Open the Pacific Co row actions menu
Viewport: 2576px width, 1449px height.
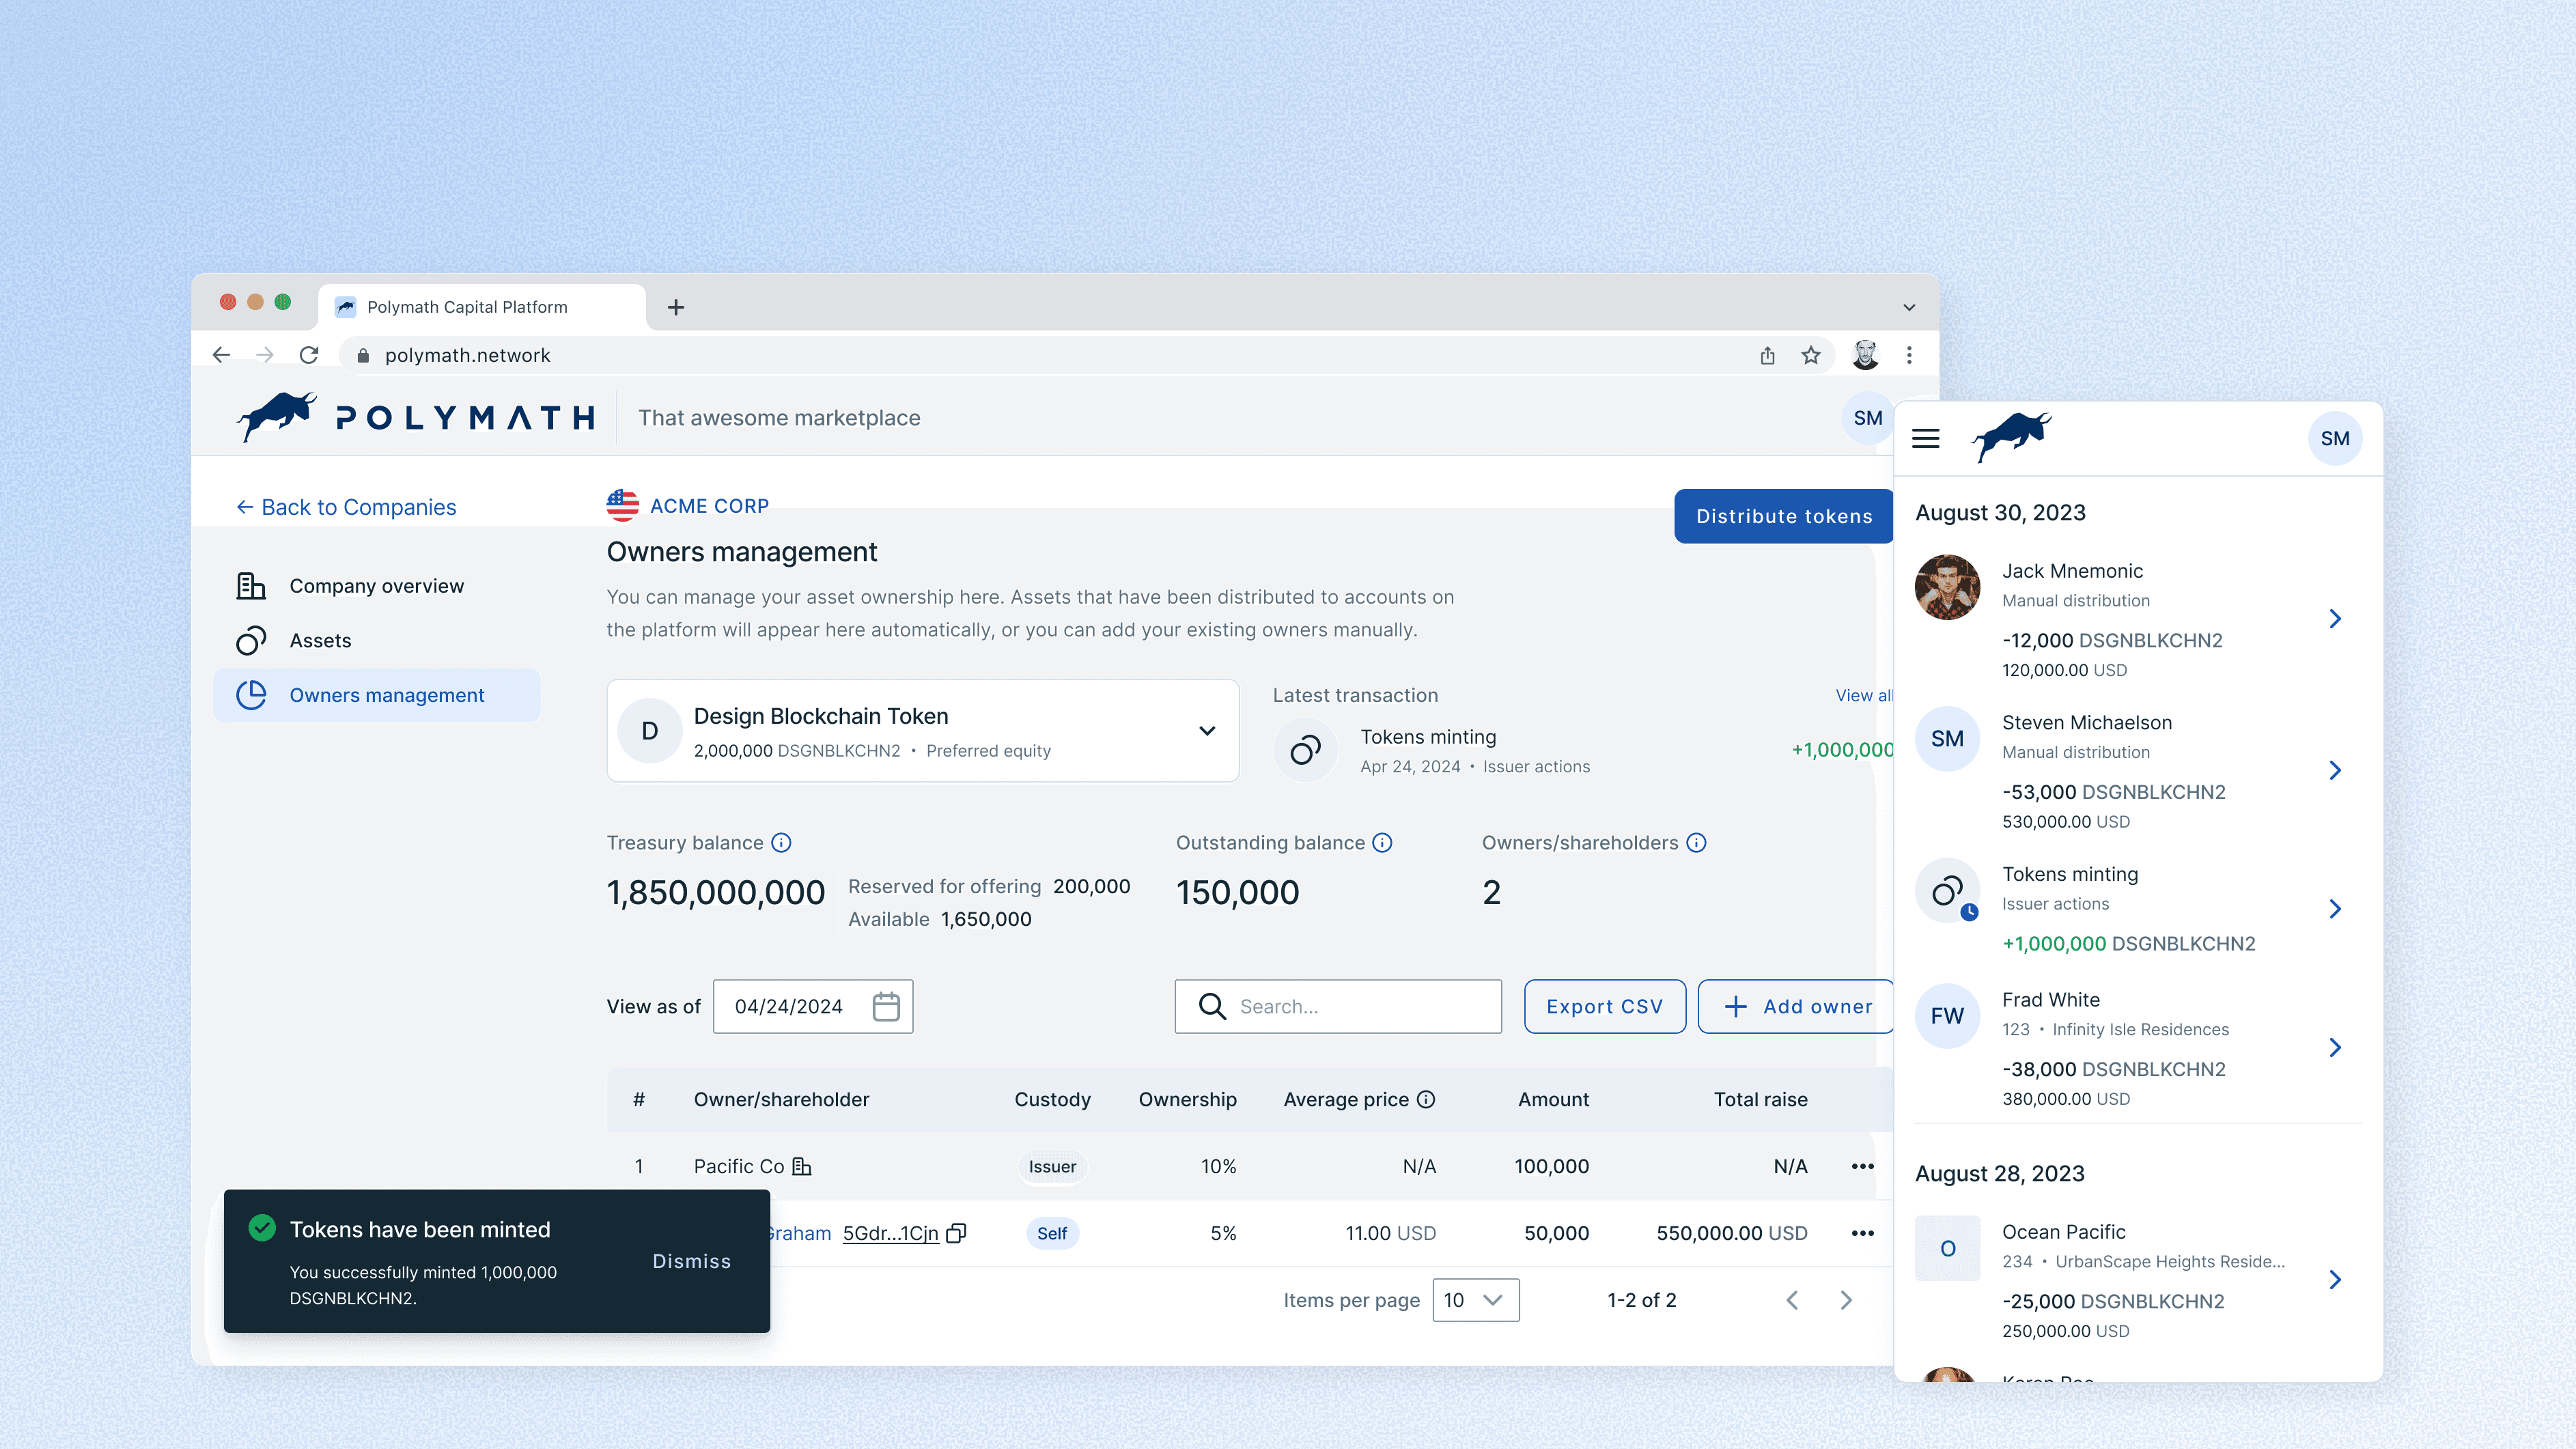coord(1861,1166)
